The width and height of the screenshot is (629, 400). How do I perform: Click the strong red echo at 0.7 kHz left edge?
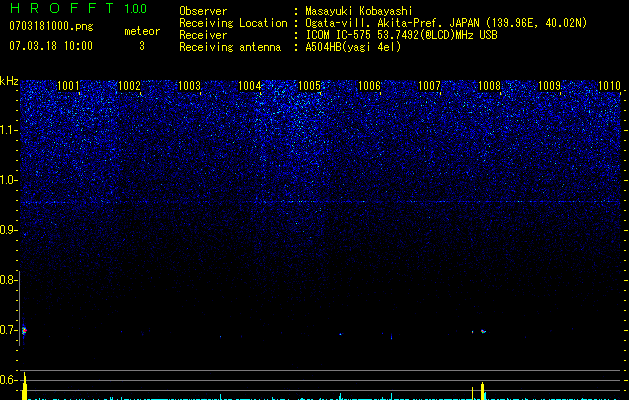pyautogui.click(x=24, y=331)
